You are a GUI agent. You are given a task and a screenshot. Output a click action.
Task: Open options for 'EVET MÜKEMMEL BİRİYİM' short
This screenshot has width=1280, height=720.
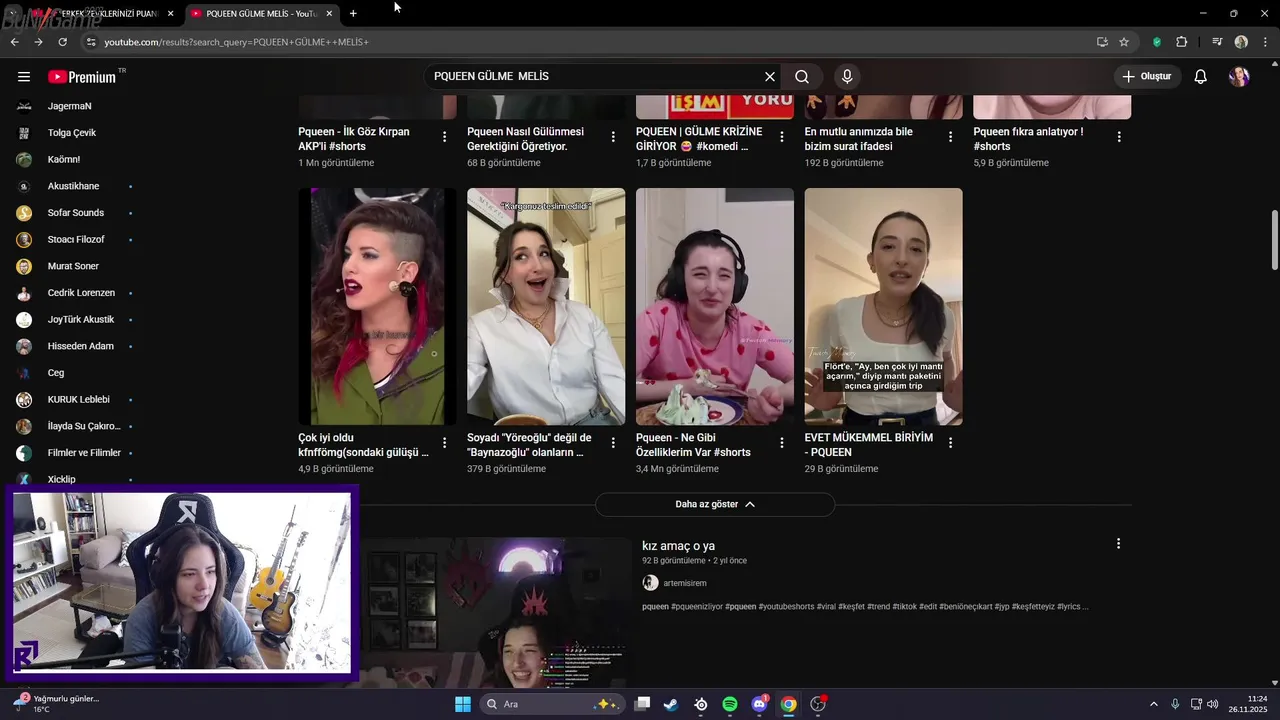950,443
